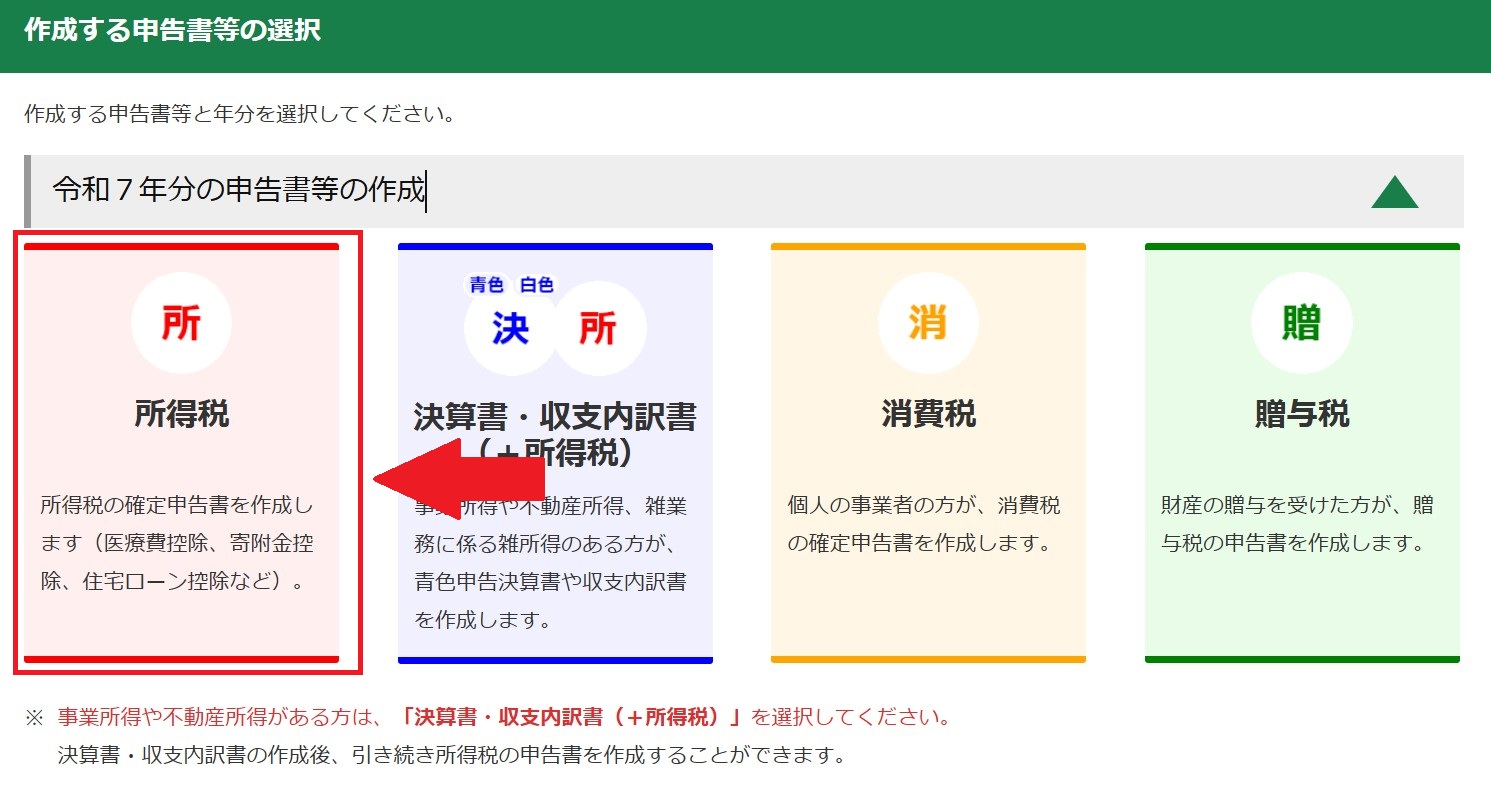The height and width of the screenshot is (798, 1491).
Task: Click the 白色 badge on the blue card
Action: point(535,283)
